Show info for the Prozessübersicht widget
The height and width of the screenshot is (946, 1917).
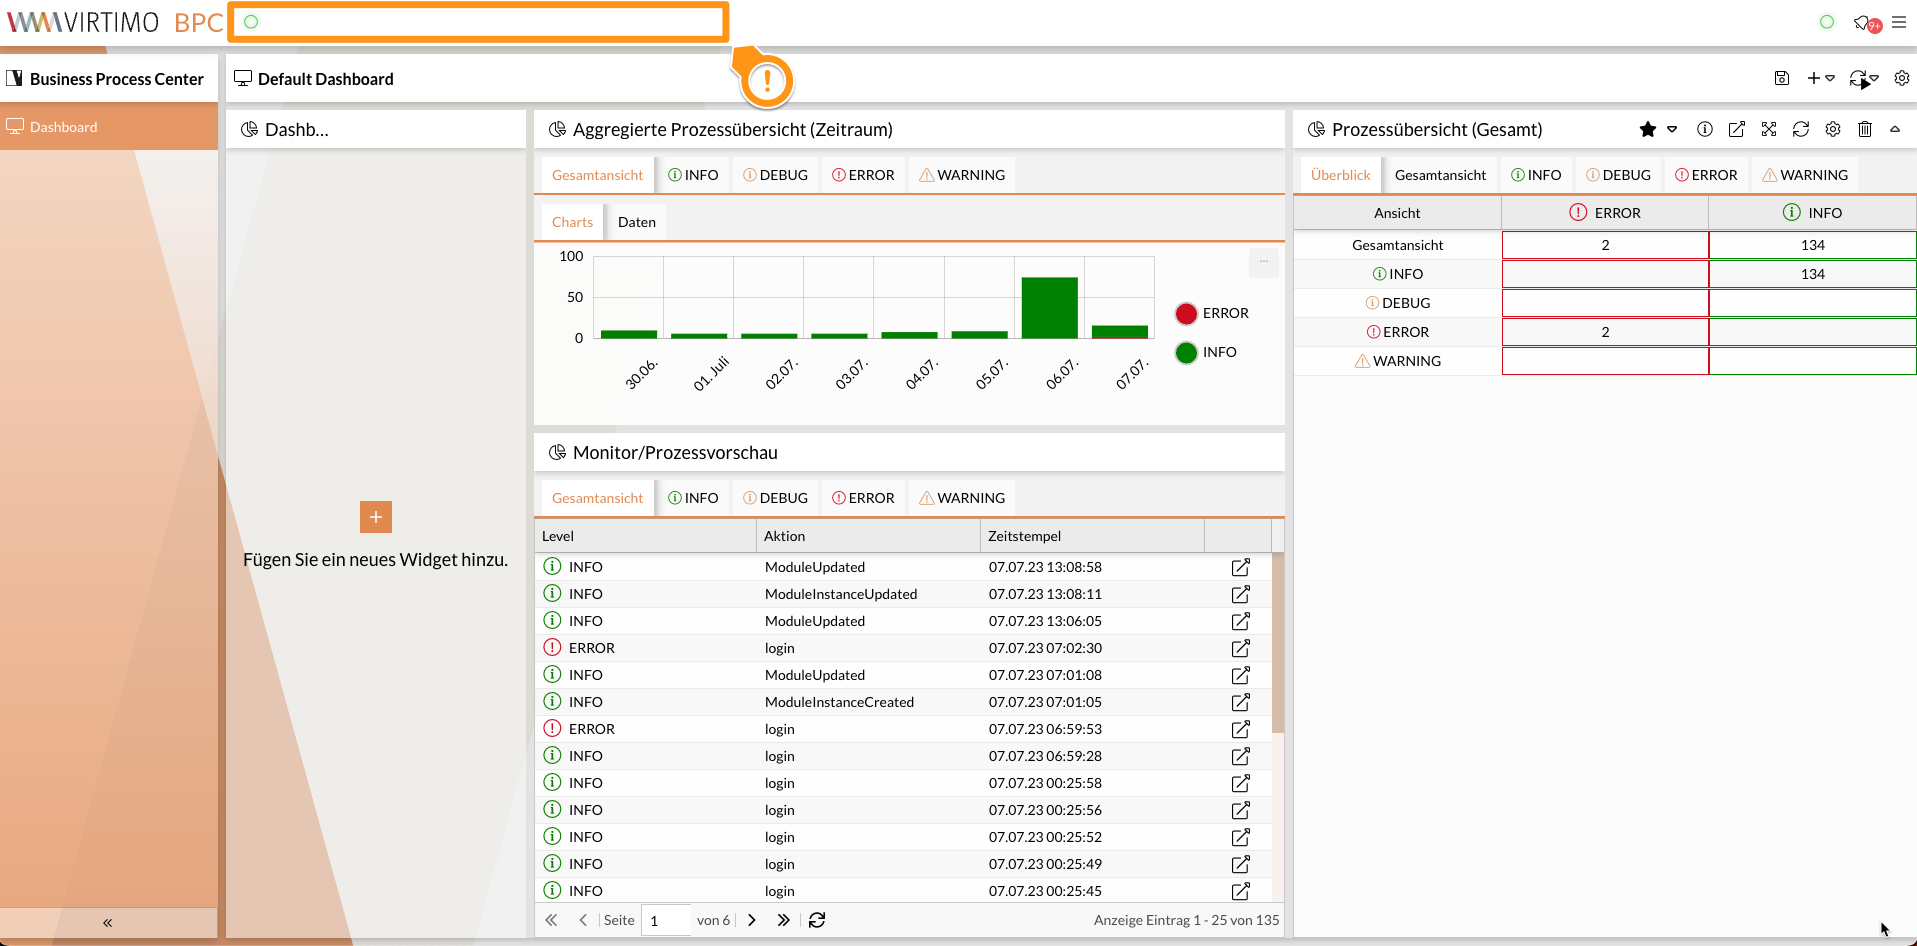click(1704, 129)
